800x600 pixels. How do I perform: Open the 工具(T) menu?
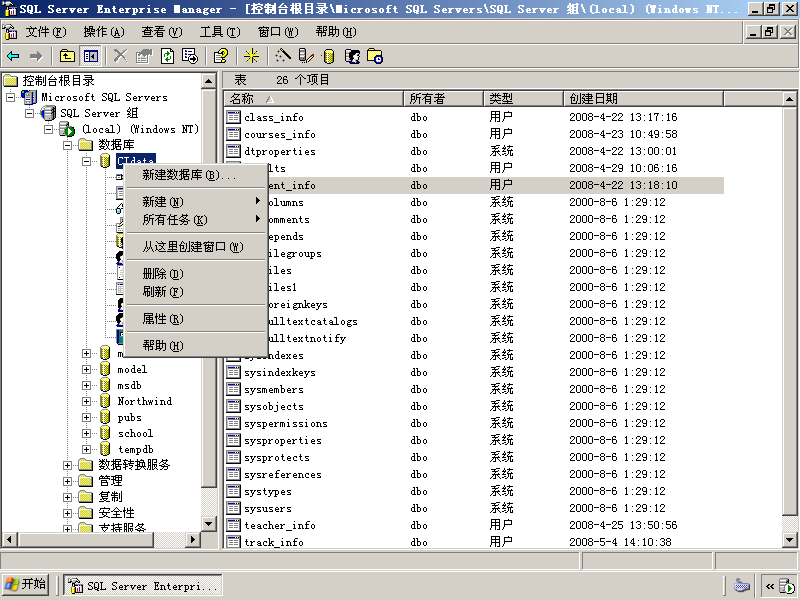220,32
